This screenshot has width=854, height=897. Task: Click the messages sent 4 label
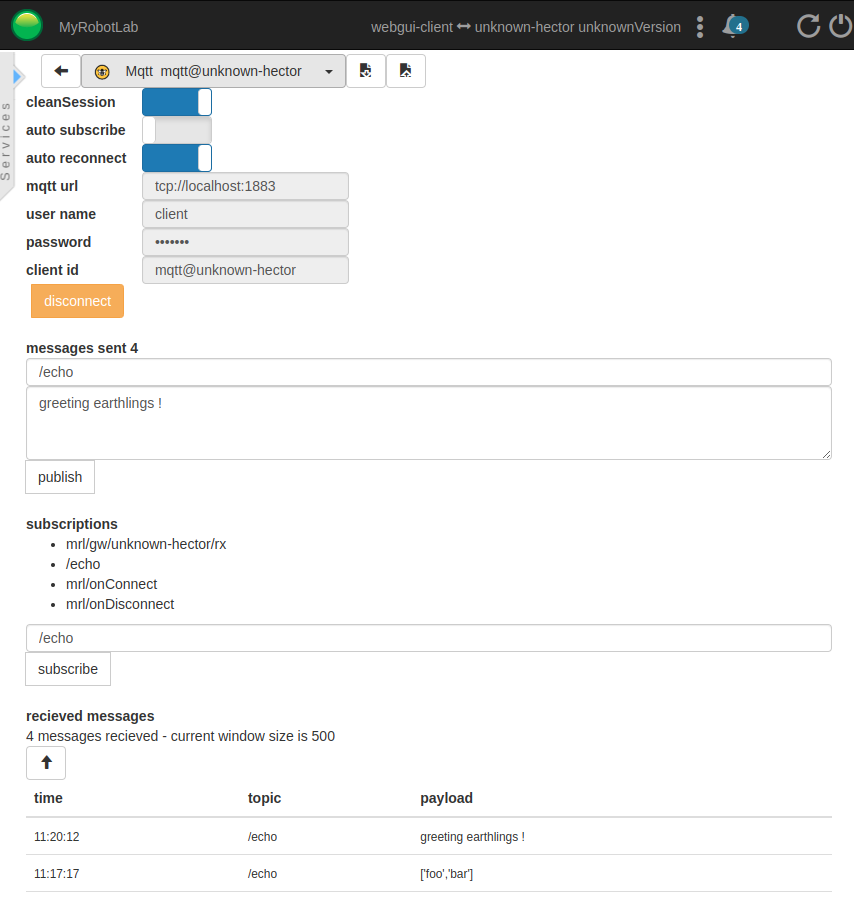pyautogui.click(x=82, y=348)
